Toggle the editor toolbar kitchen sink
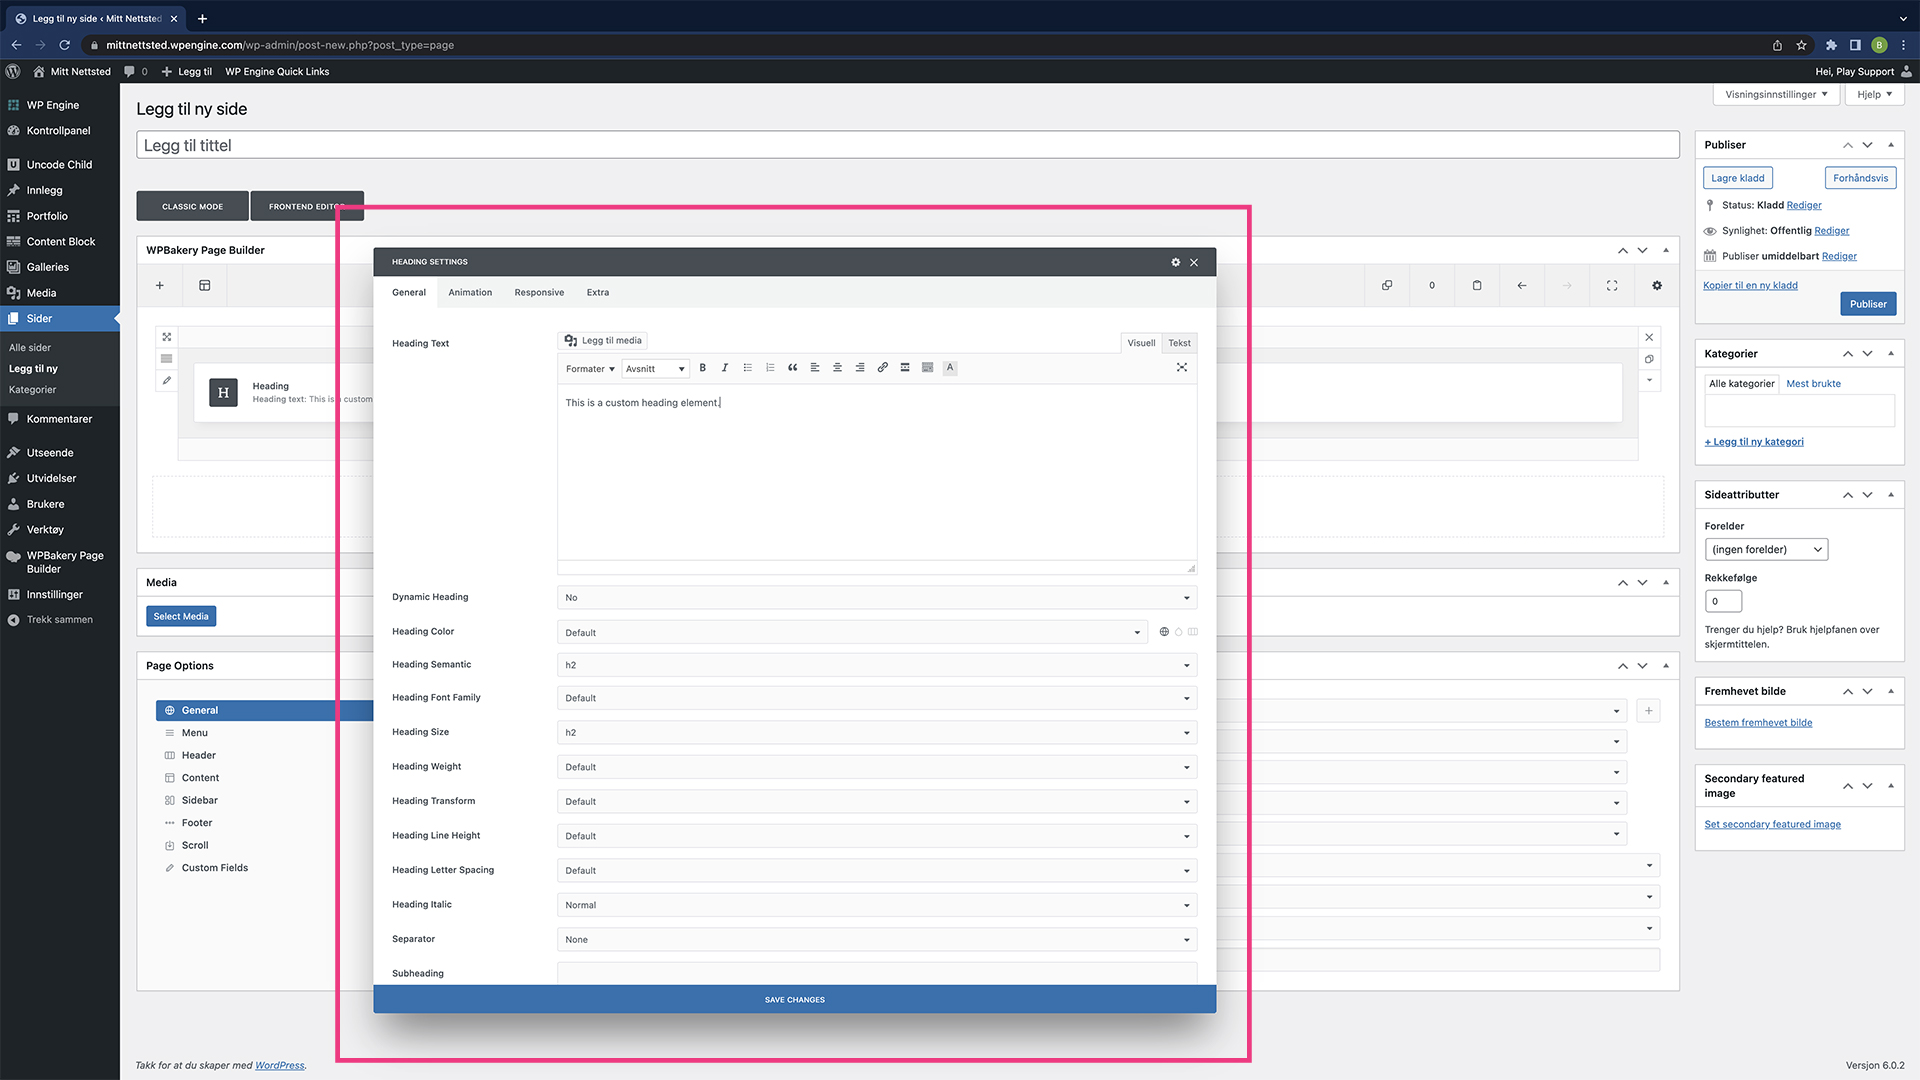This screenshot has height=1080, width=1920. coord(928,368)
